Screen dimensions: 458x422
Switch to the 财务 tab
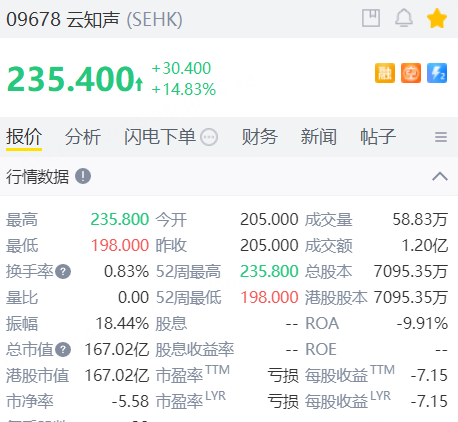point(259,137)
